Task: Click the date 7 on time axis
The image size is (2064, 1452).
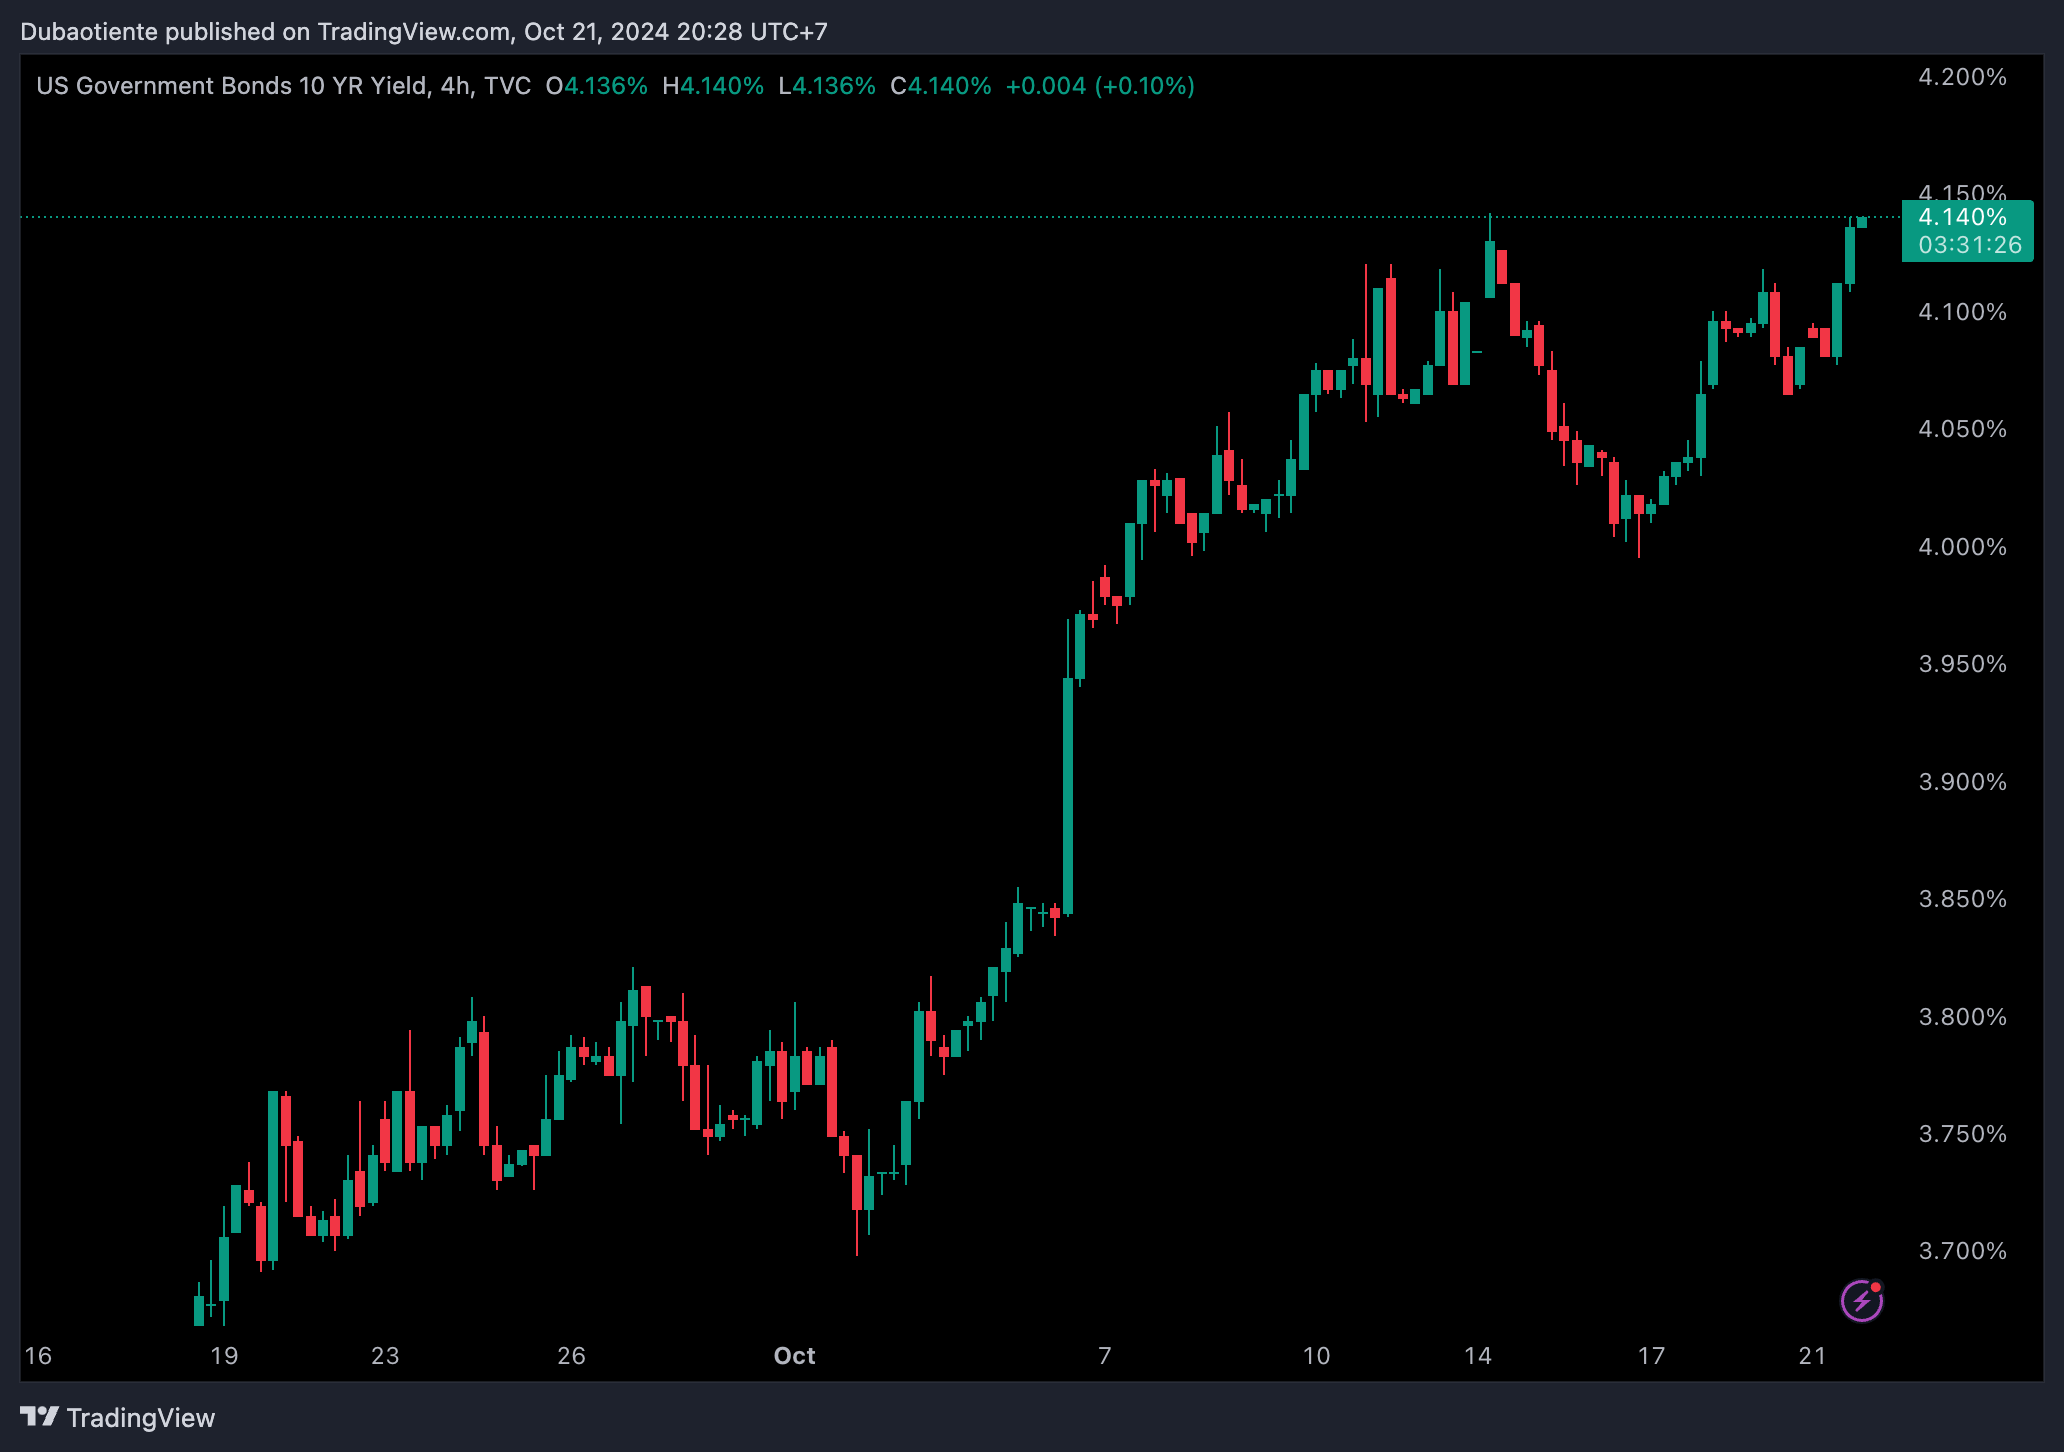Action: coord(1105,1356)
